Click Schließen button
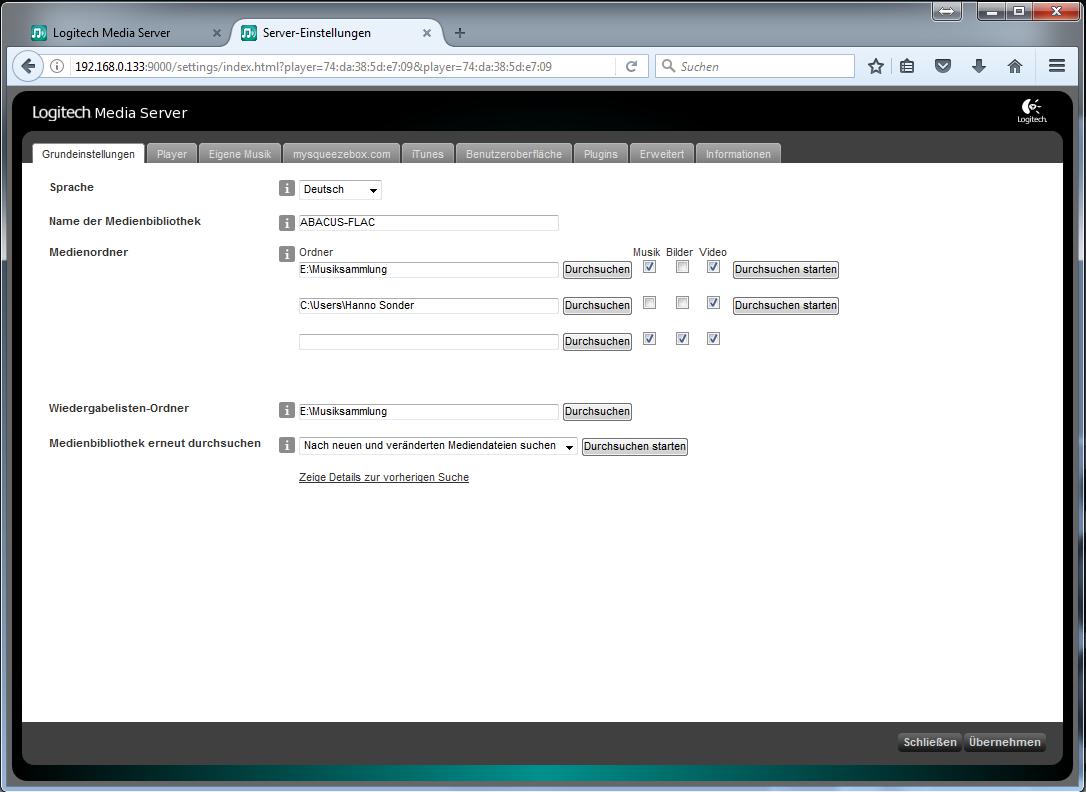 point(929,742)
